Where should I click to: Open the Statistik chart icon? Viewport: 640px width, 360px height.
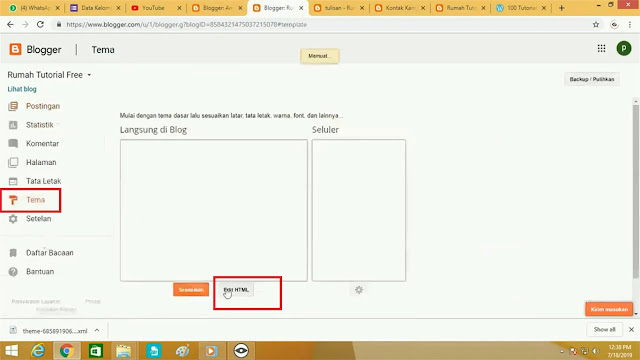click(13, 125)
